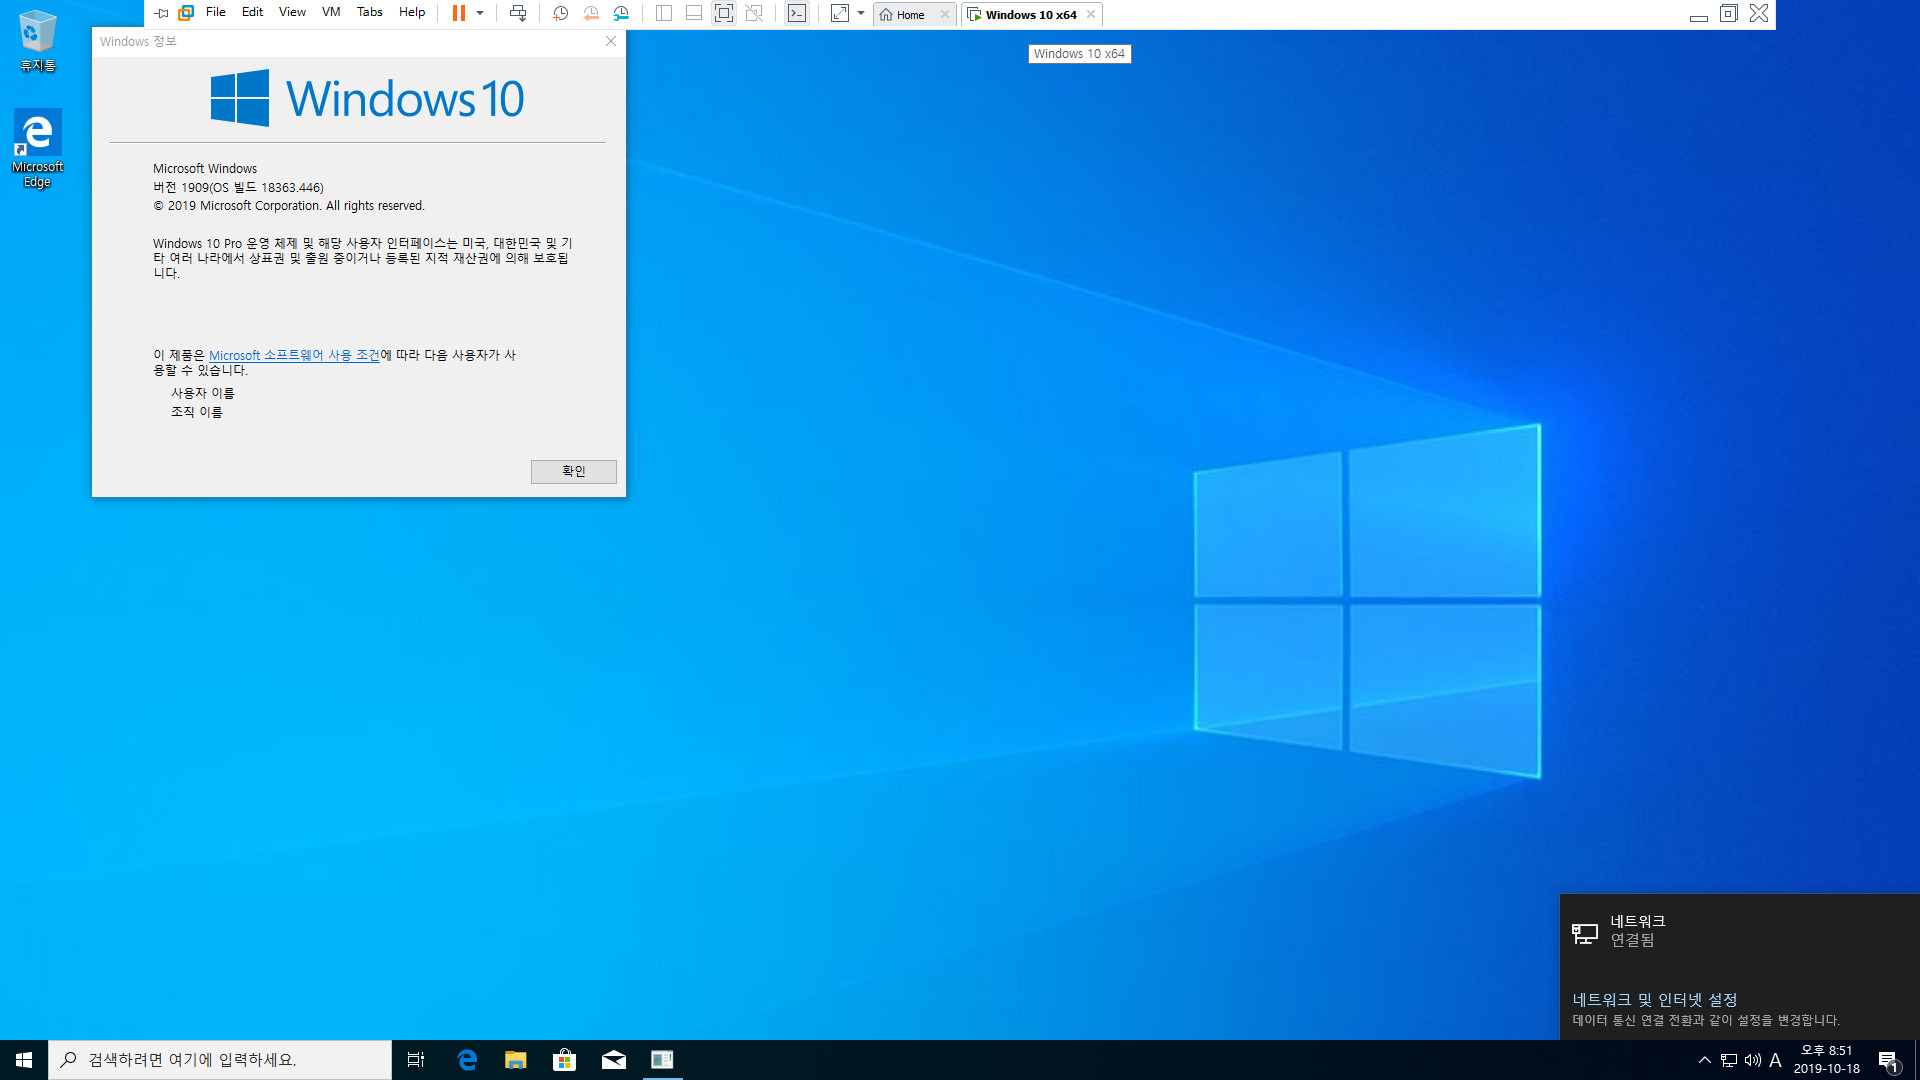Enter full screen mode
This screenshot has height=1080, width=1920.
[723, 13]
